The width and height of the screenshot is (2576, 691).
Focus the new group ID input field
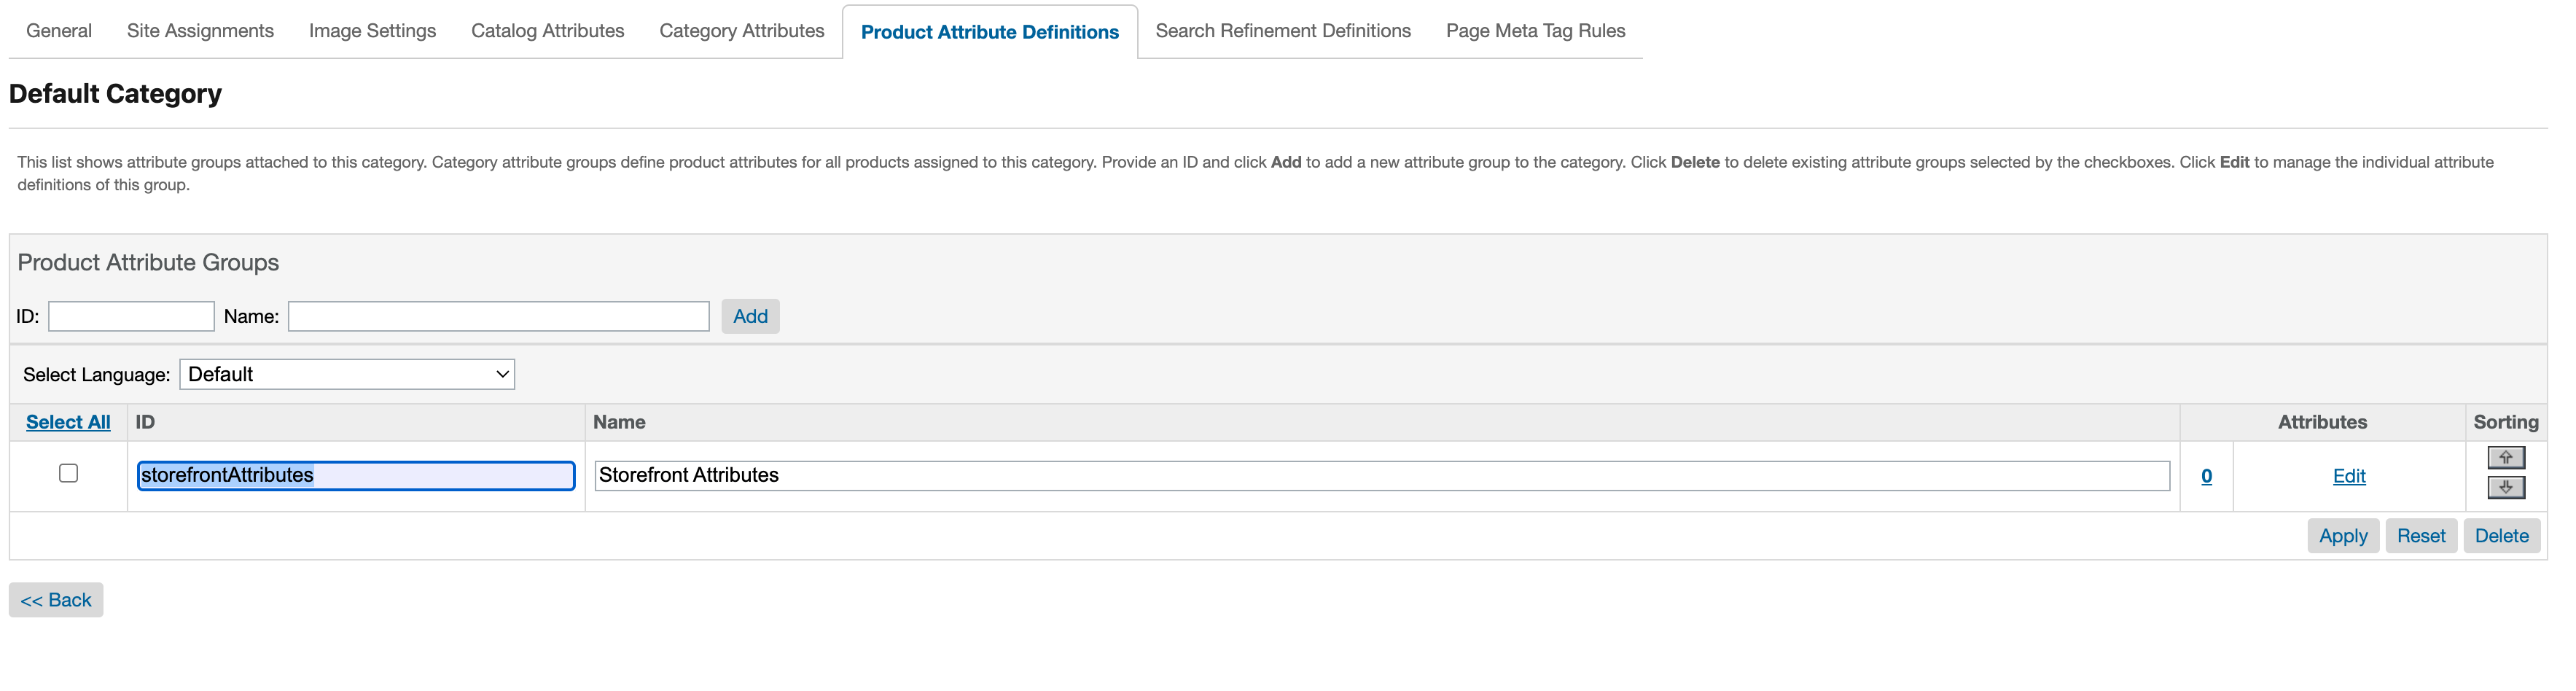point(131,317)
